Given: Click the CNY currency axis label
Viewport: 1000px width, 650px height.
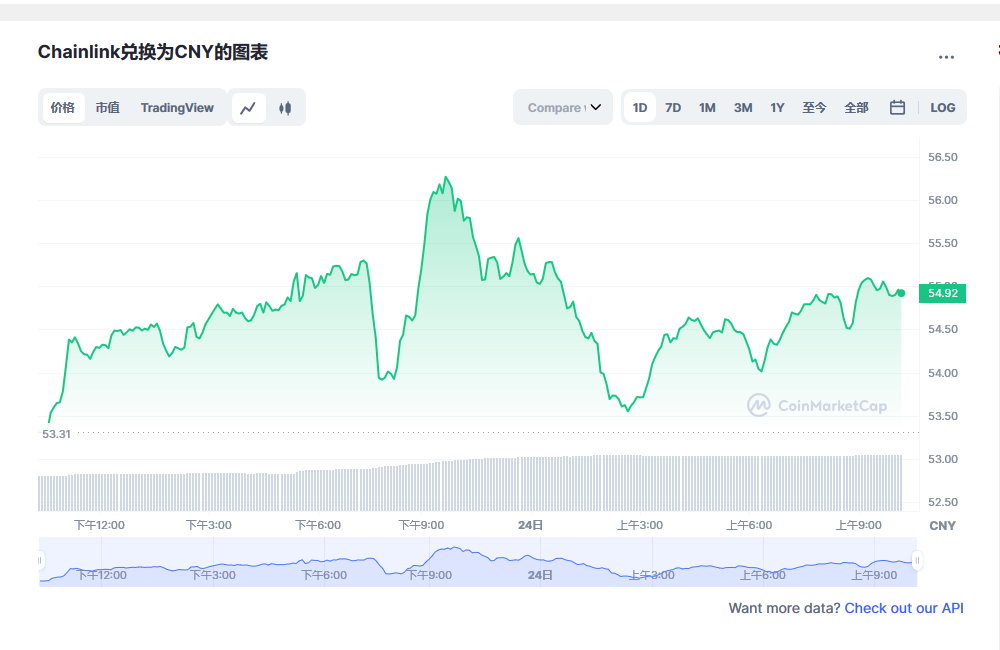Looking at the screenshot, I should pyautogui.click(x=942, y=526).
